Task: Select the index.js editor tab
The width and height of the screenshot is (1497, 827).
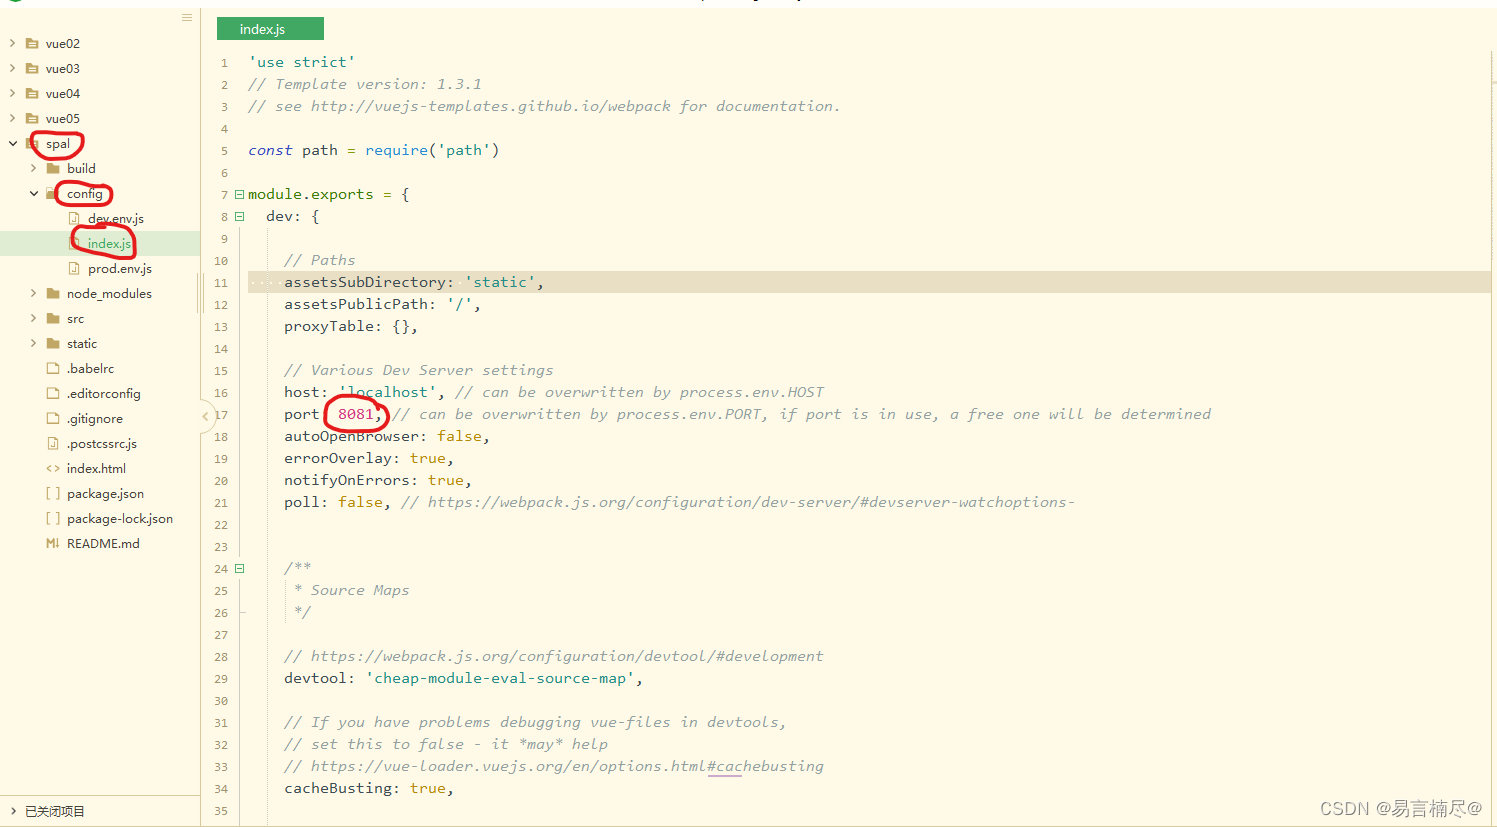Action: 270,28
